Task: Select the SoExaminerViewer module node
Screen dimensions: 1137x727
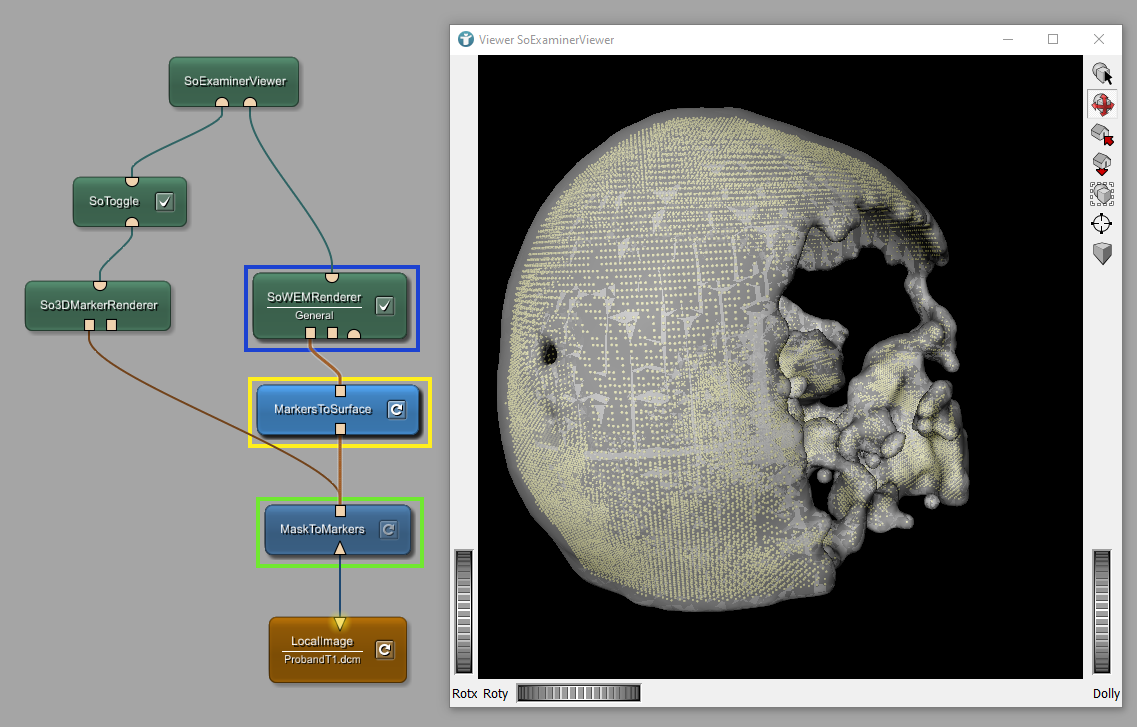Action: click(x=235, y=81)
